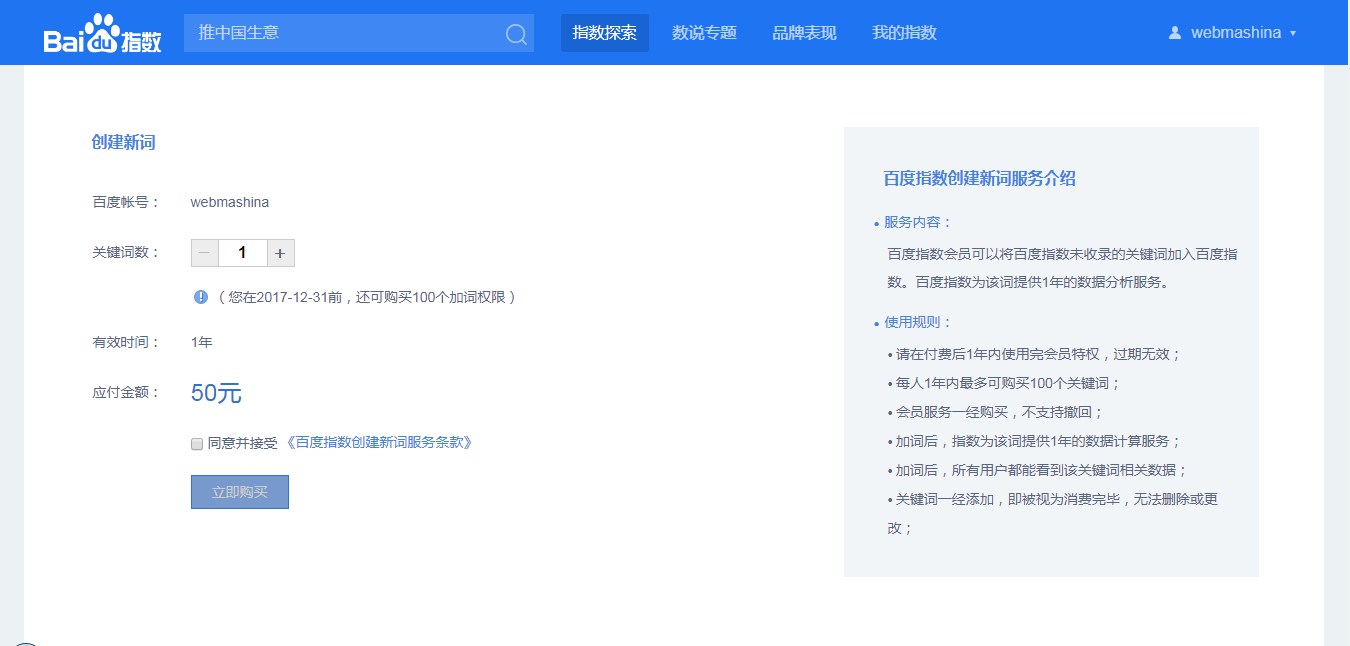
Task: Click the 立即购买 button
Action: point(240,492)
